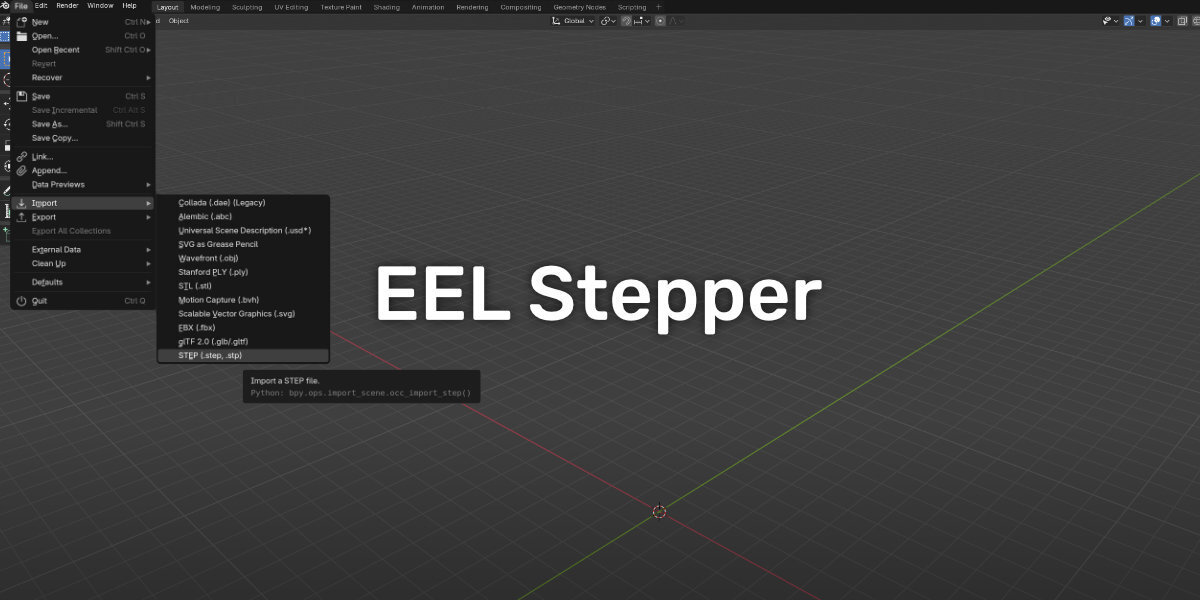Choose Open... in the File menu

[x=83, y=36]
